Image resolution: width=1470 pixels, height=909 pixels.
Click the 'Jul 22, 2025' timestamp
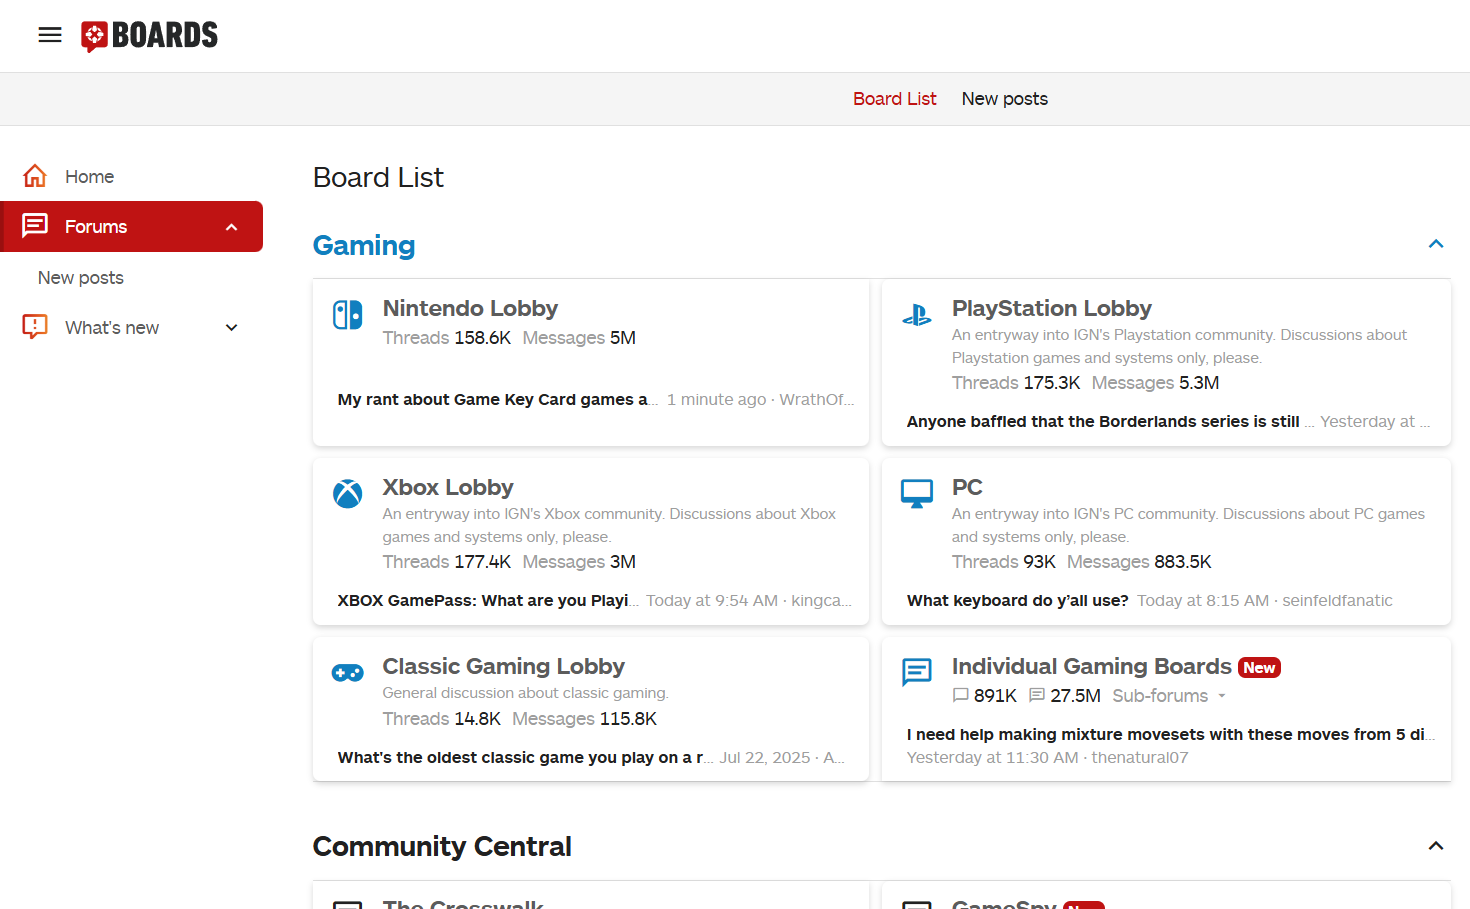(x=765, y=758)
